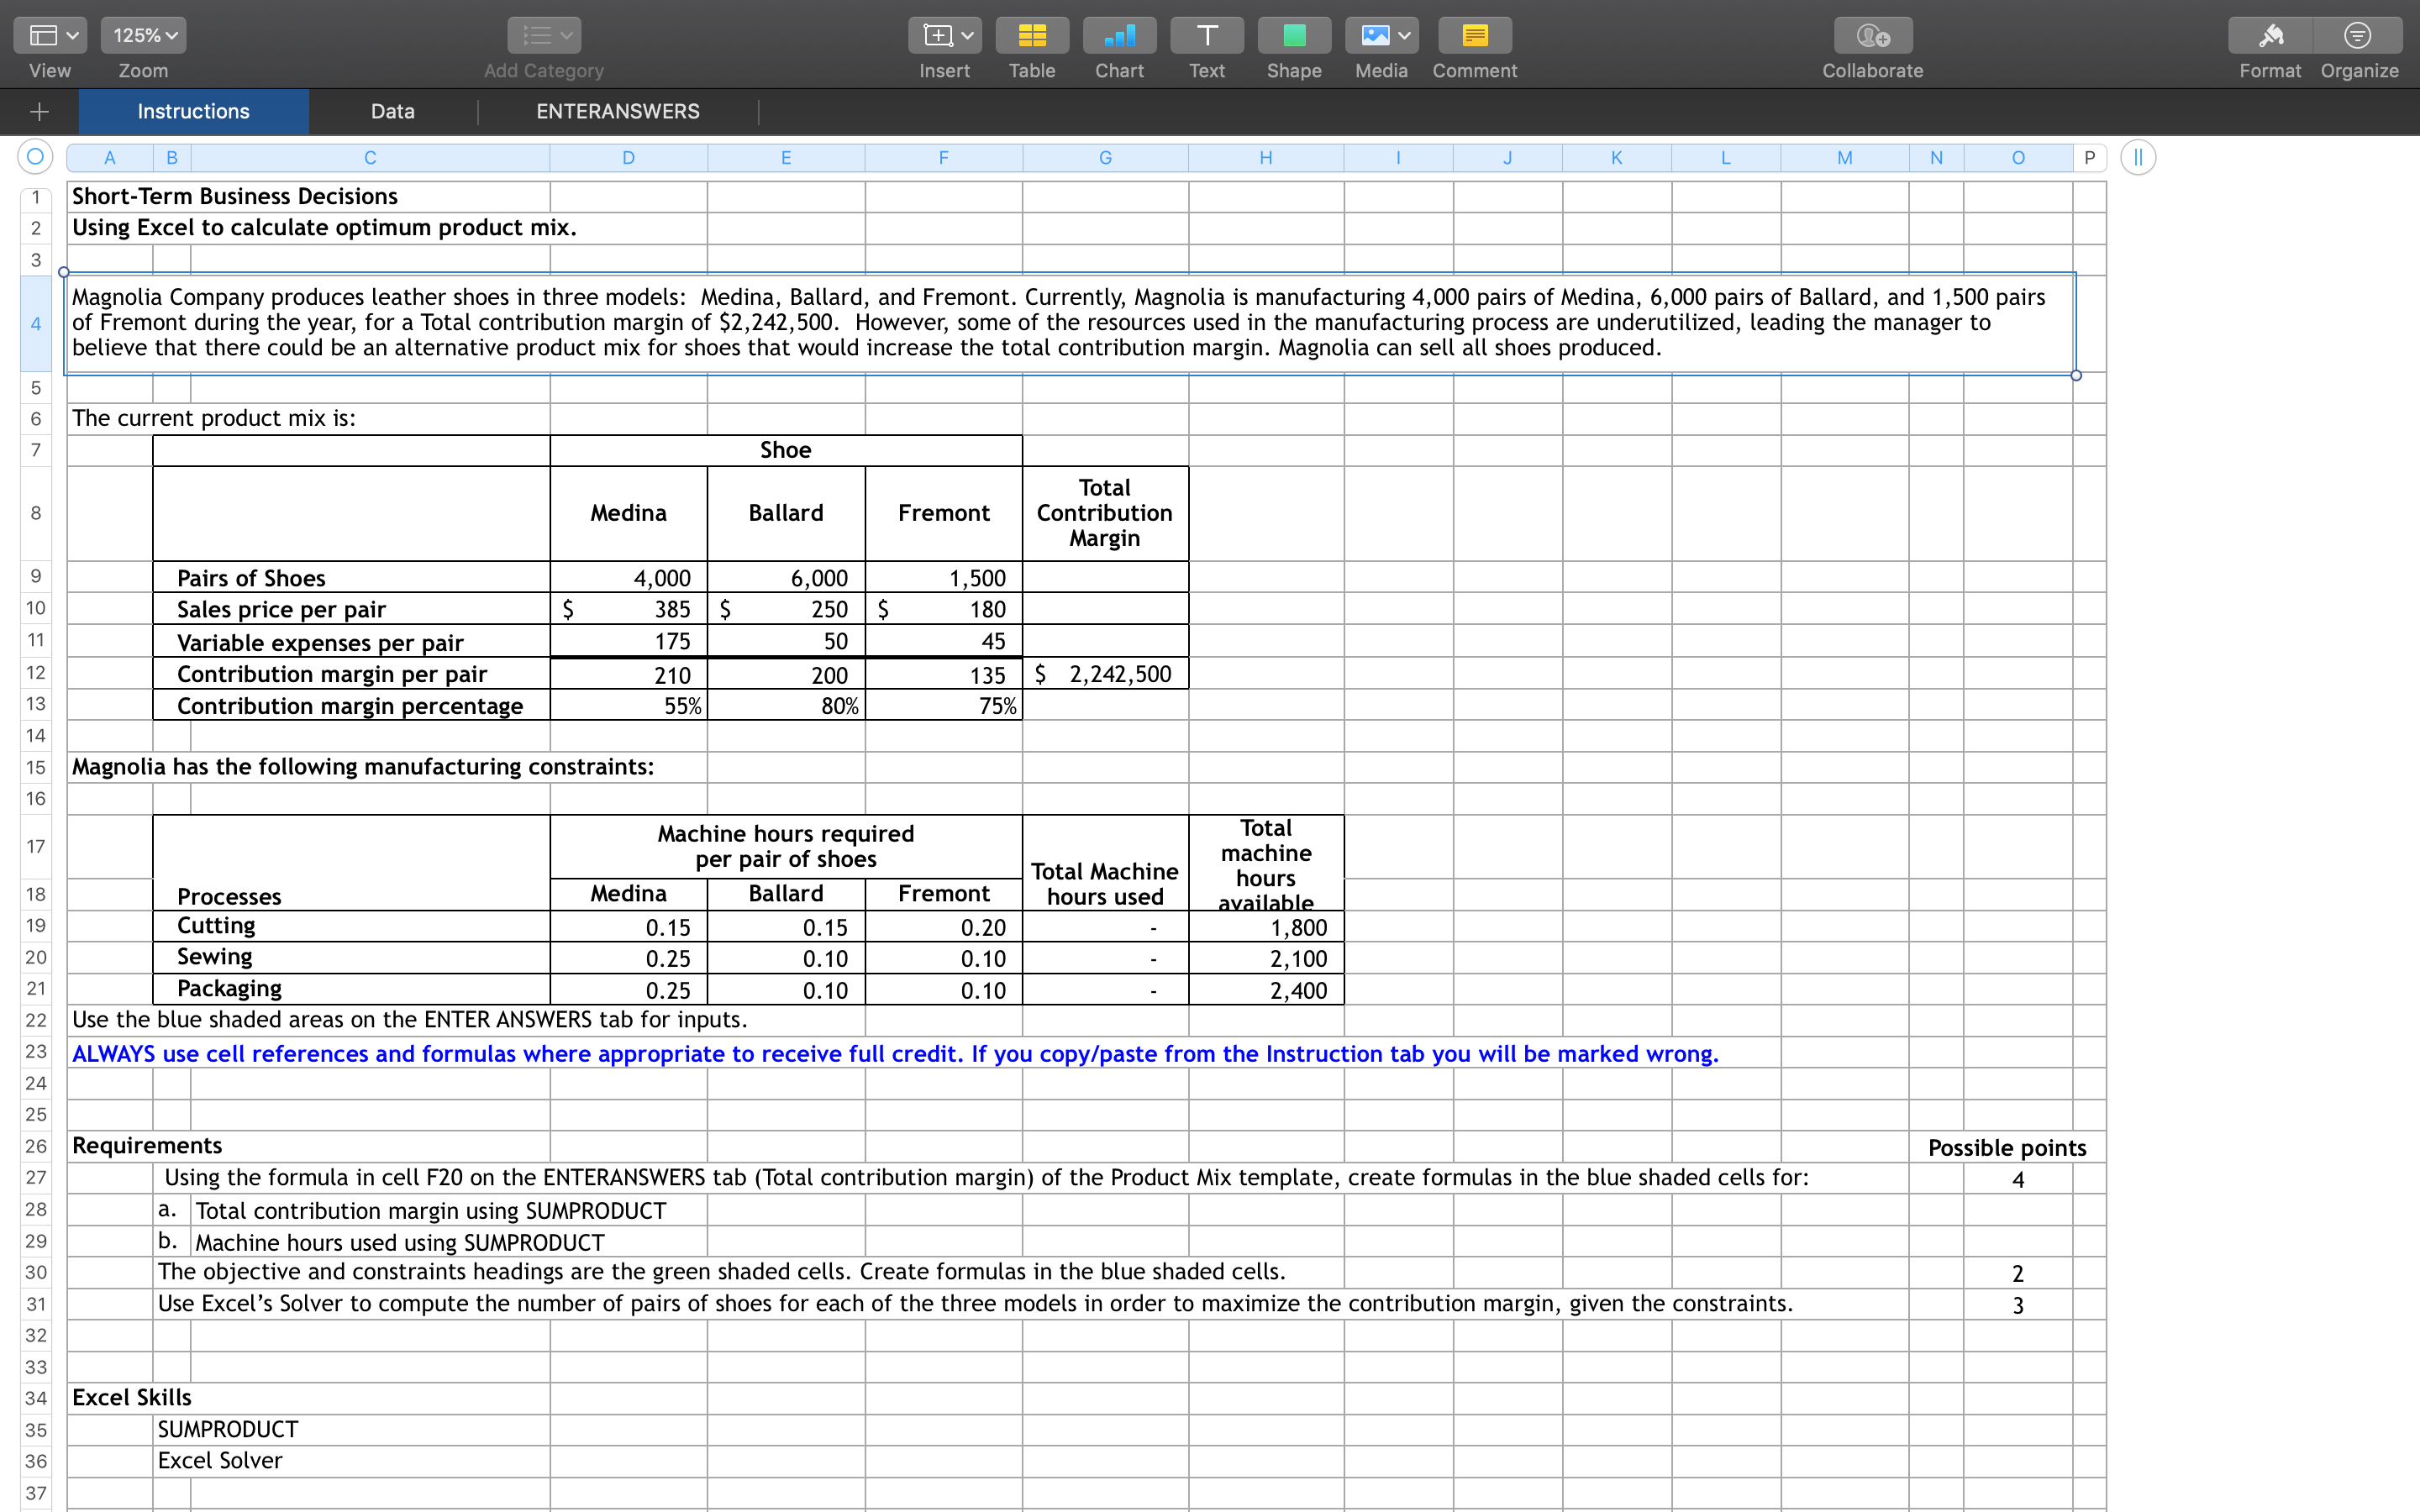Open the Chart insertion tool
This screenshot has height=1512, width=2420.
click(1119, 35)
